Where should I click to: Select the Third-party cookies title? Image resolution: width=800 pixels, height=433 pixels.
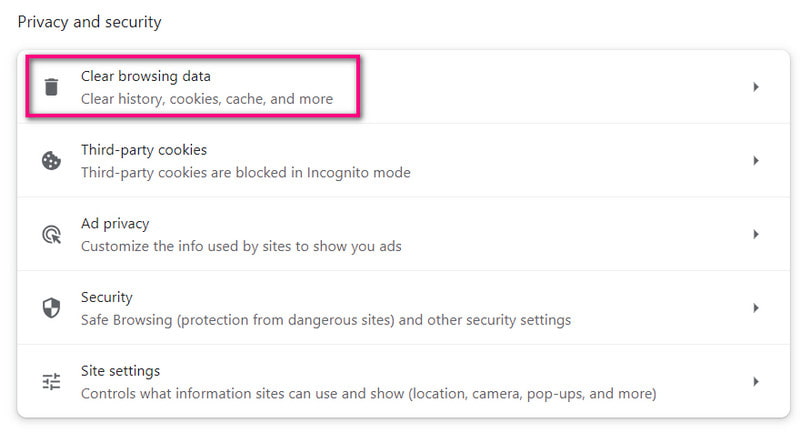click(x=144, y=150)
